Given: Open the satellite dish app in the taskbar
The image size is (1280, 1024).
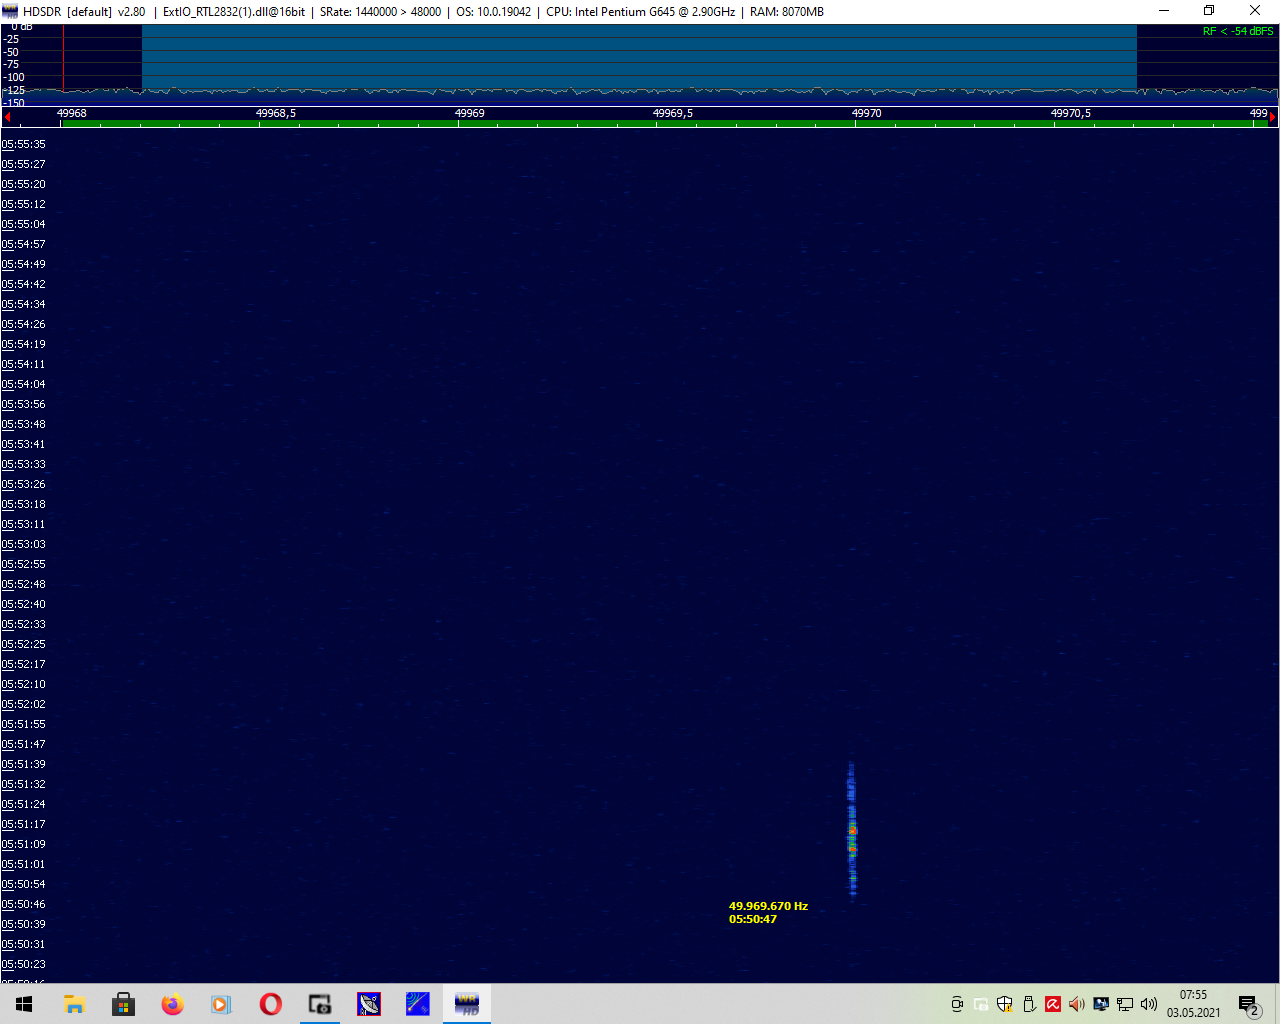Looking at the screenshot, I should [369, 1004].
